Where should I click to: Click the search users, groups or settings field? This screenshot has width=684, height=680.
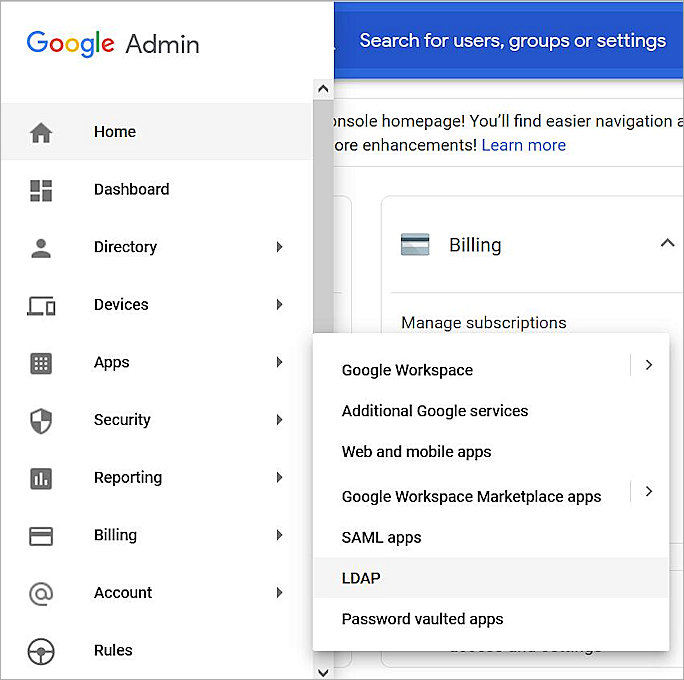tap(512, 41)
